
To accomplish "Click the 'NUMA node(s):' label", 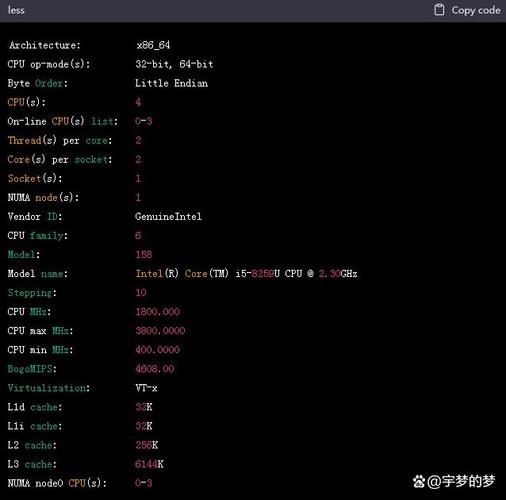I will click(x=43, y=197).
